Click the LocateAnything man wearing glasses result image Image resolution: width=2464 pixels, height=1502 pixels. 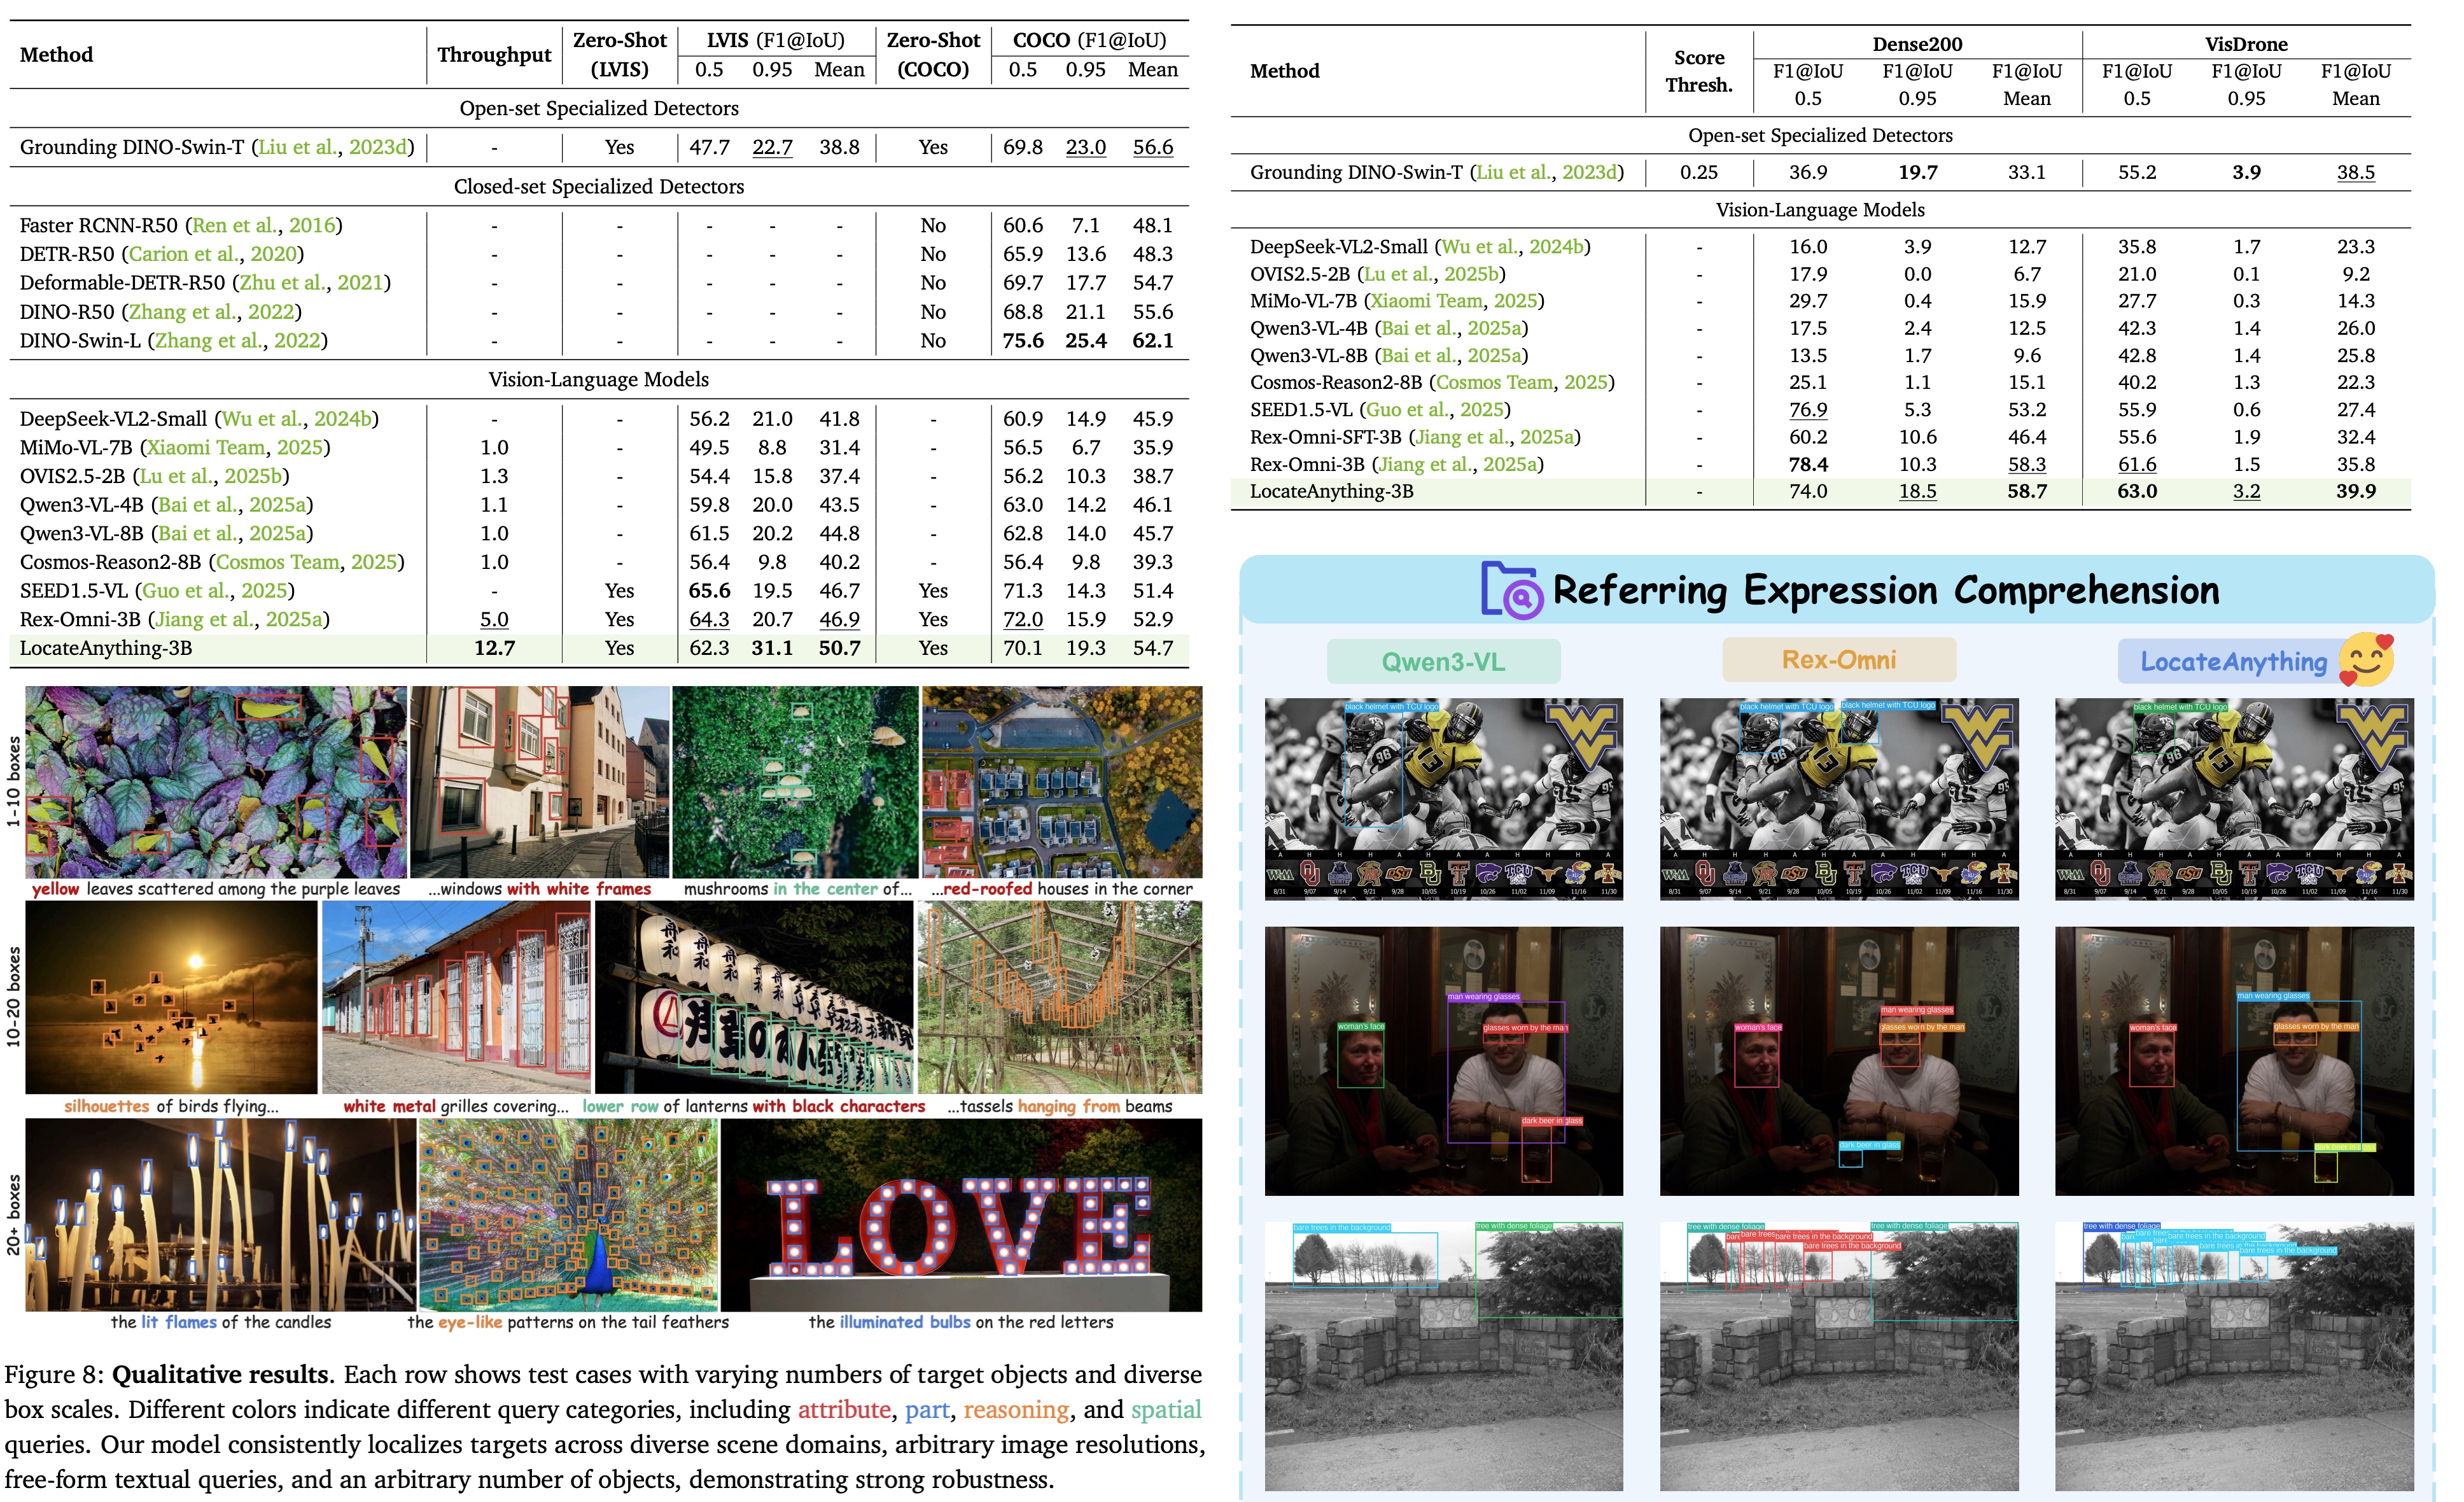click(x=2234, y=1061)
